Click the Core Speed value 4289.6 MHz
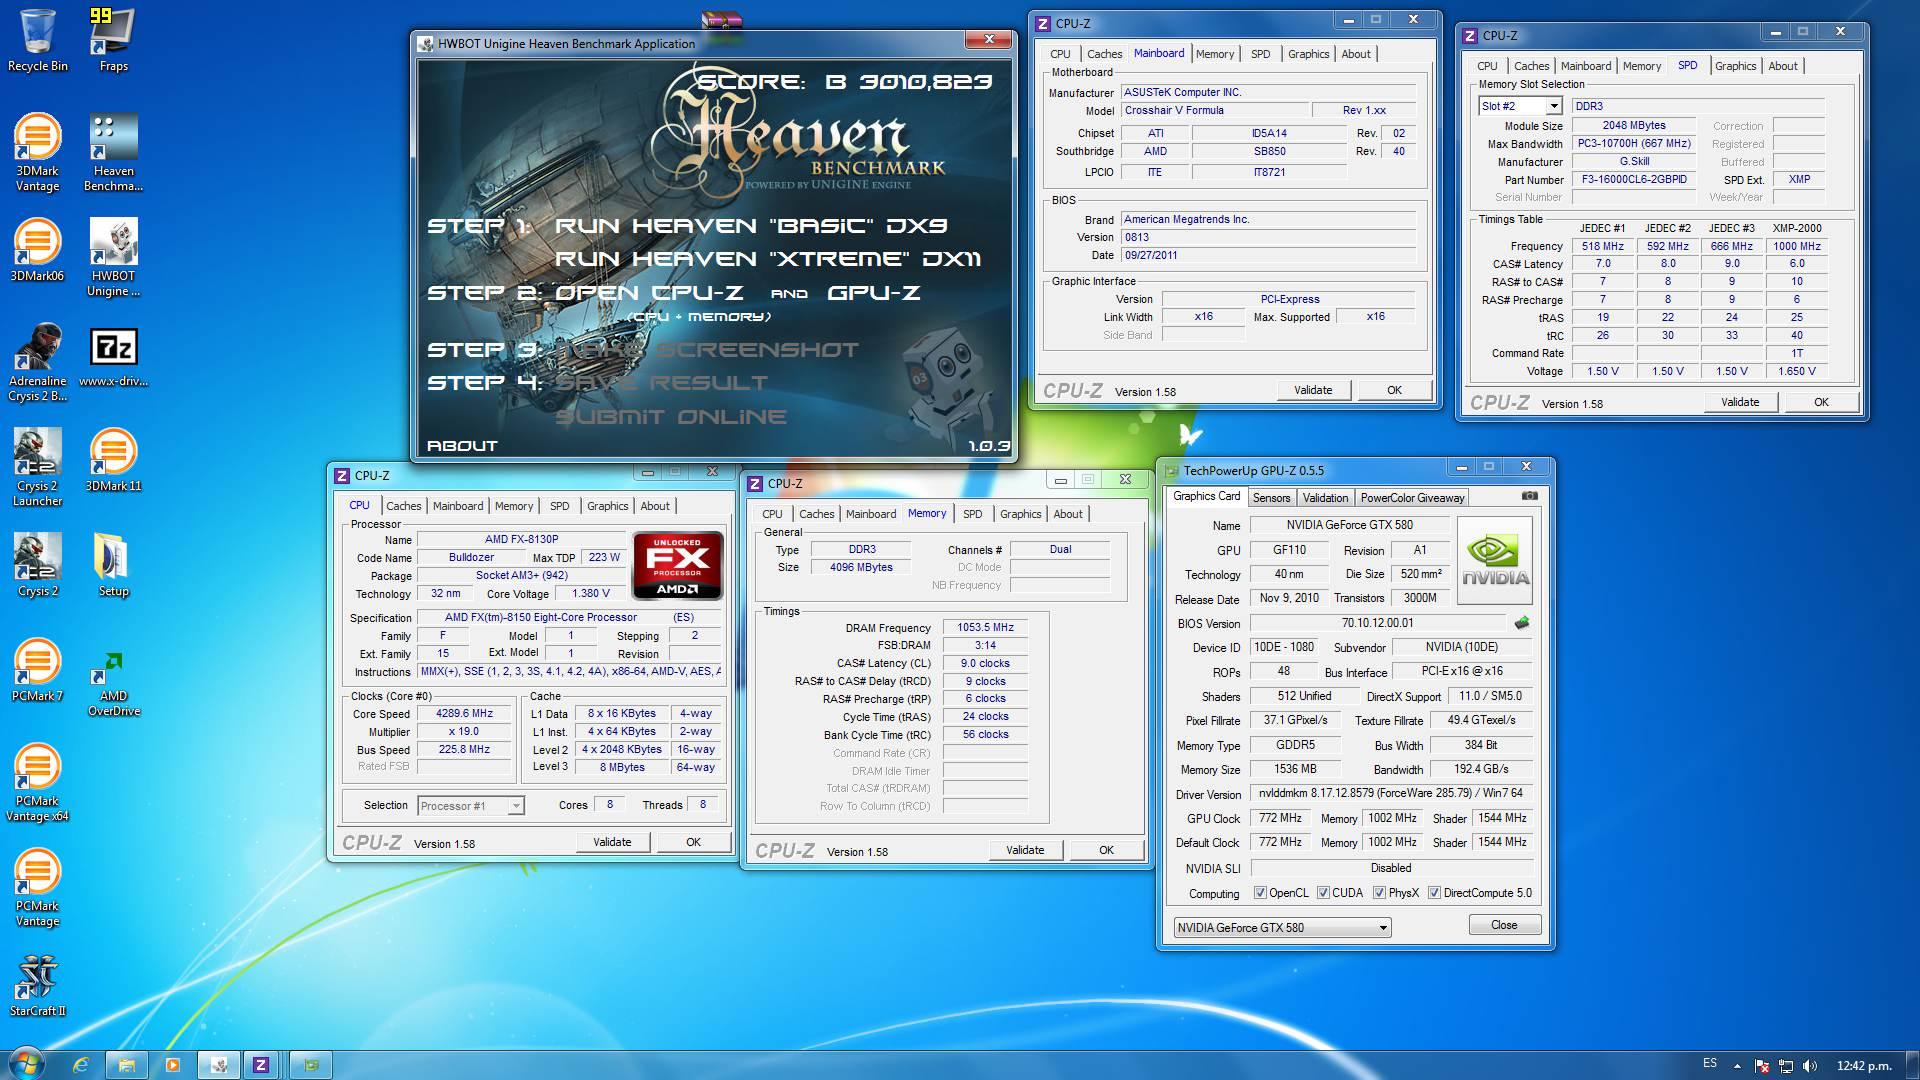The height and width of the screenshot is (1080, 1920). 464,714
